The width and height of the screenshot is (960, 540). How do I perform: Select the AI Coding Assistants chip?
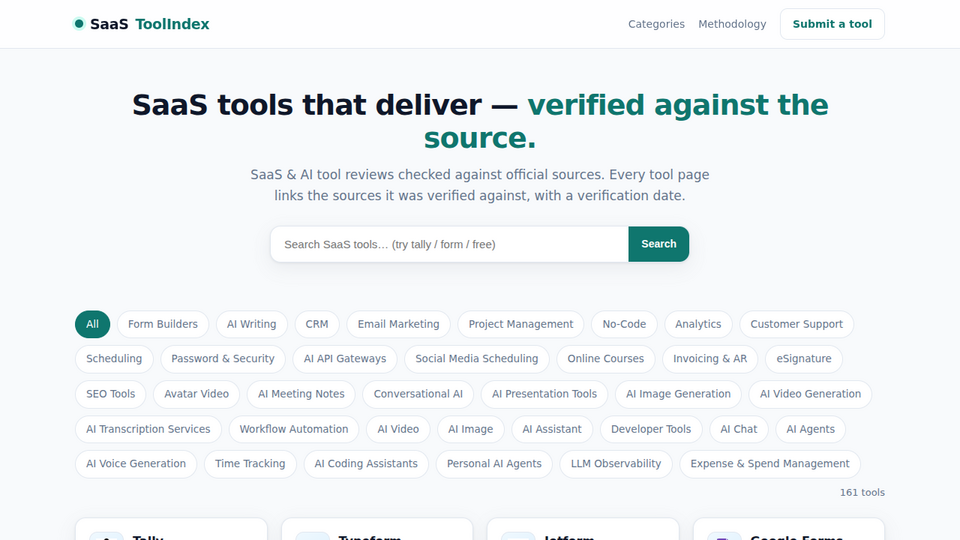coord(366,464)
